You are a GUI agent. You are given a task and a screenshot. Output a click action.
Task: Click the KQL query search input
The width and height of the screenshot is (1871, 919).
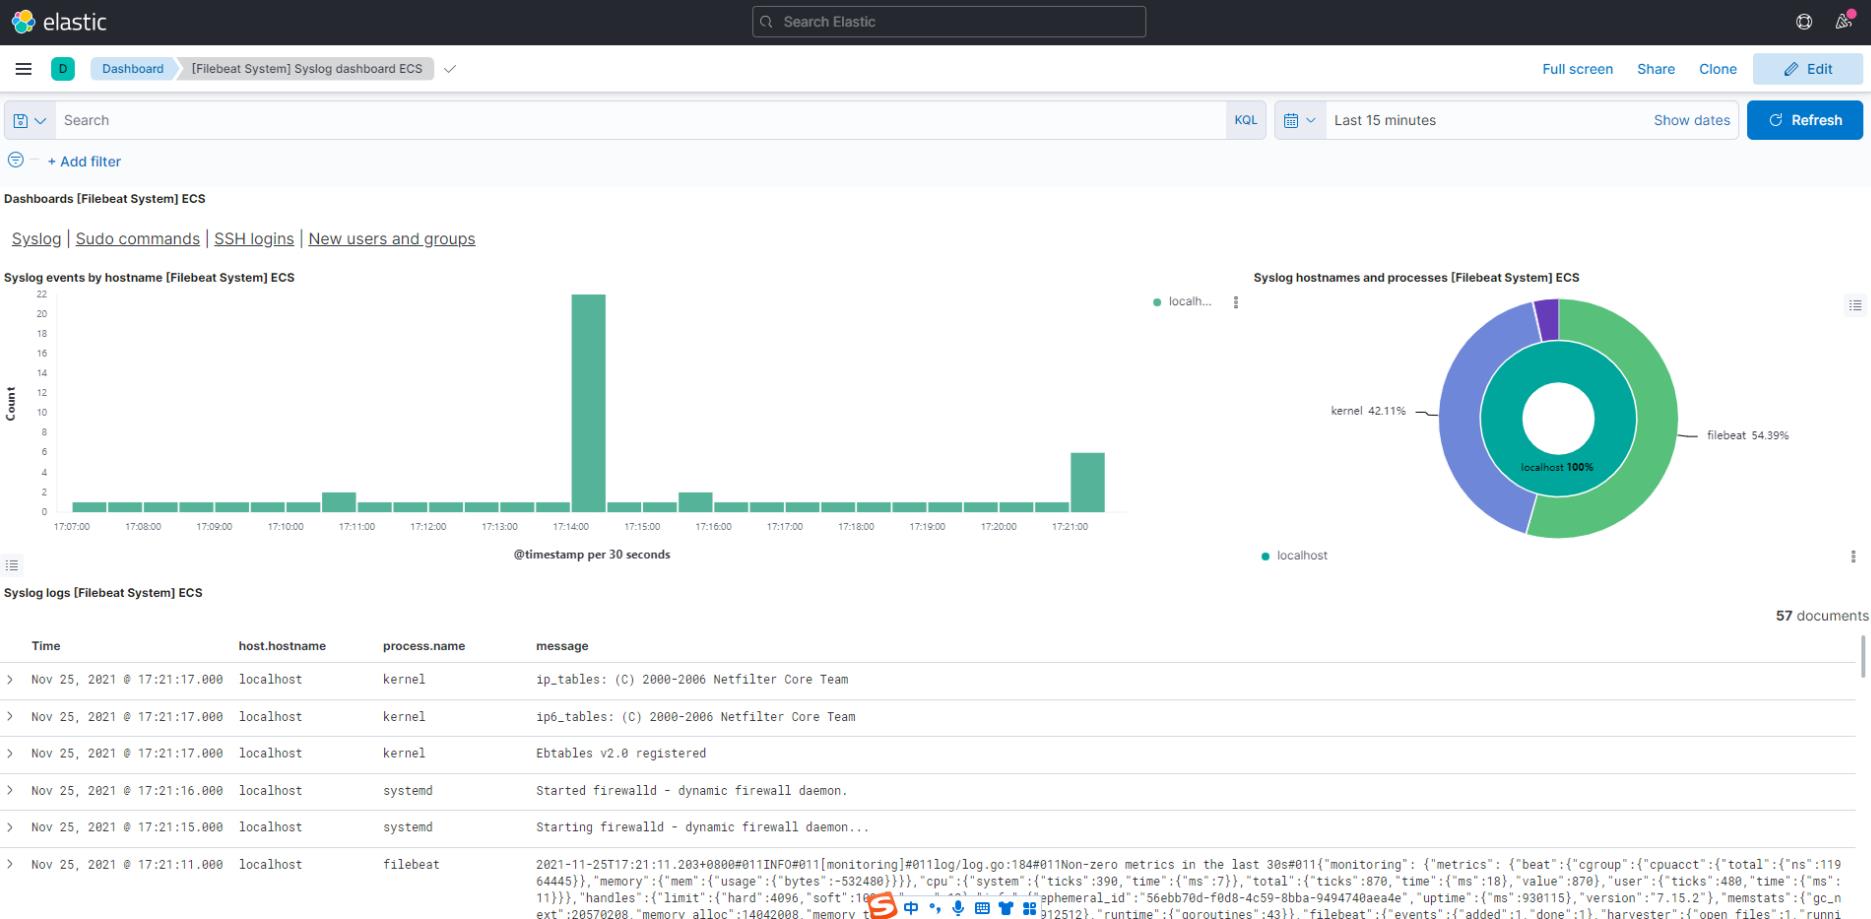[640, 120]
